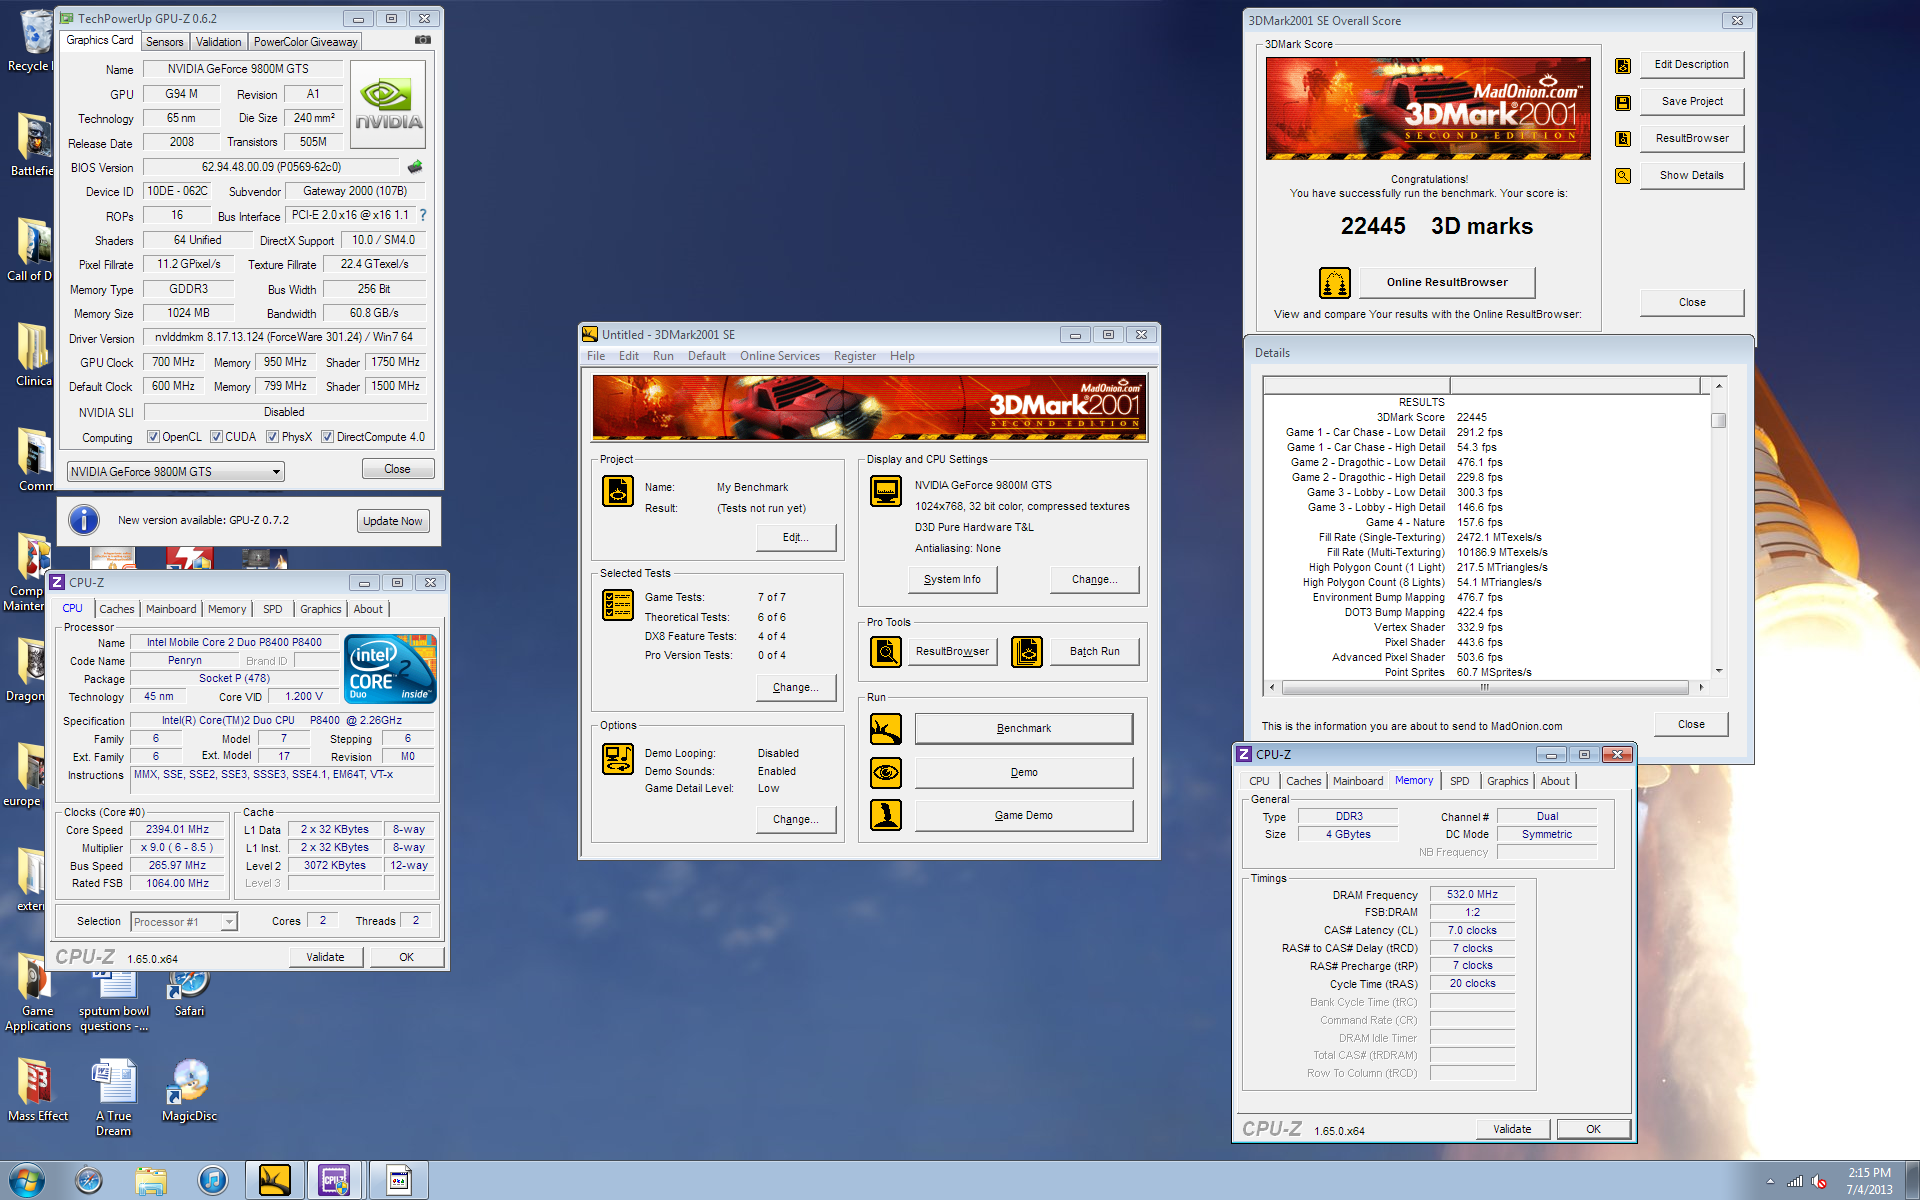Open the Run menu in 3DMark2001

pos(663,356)
